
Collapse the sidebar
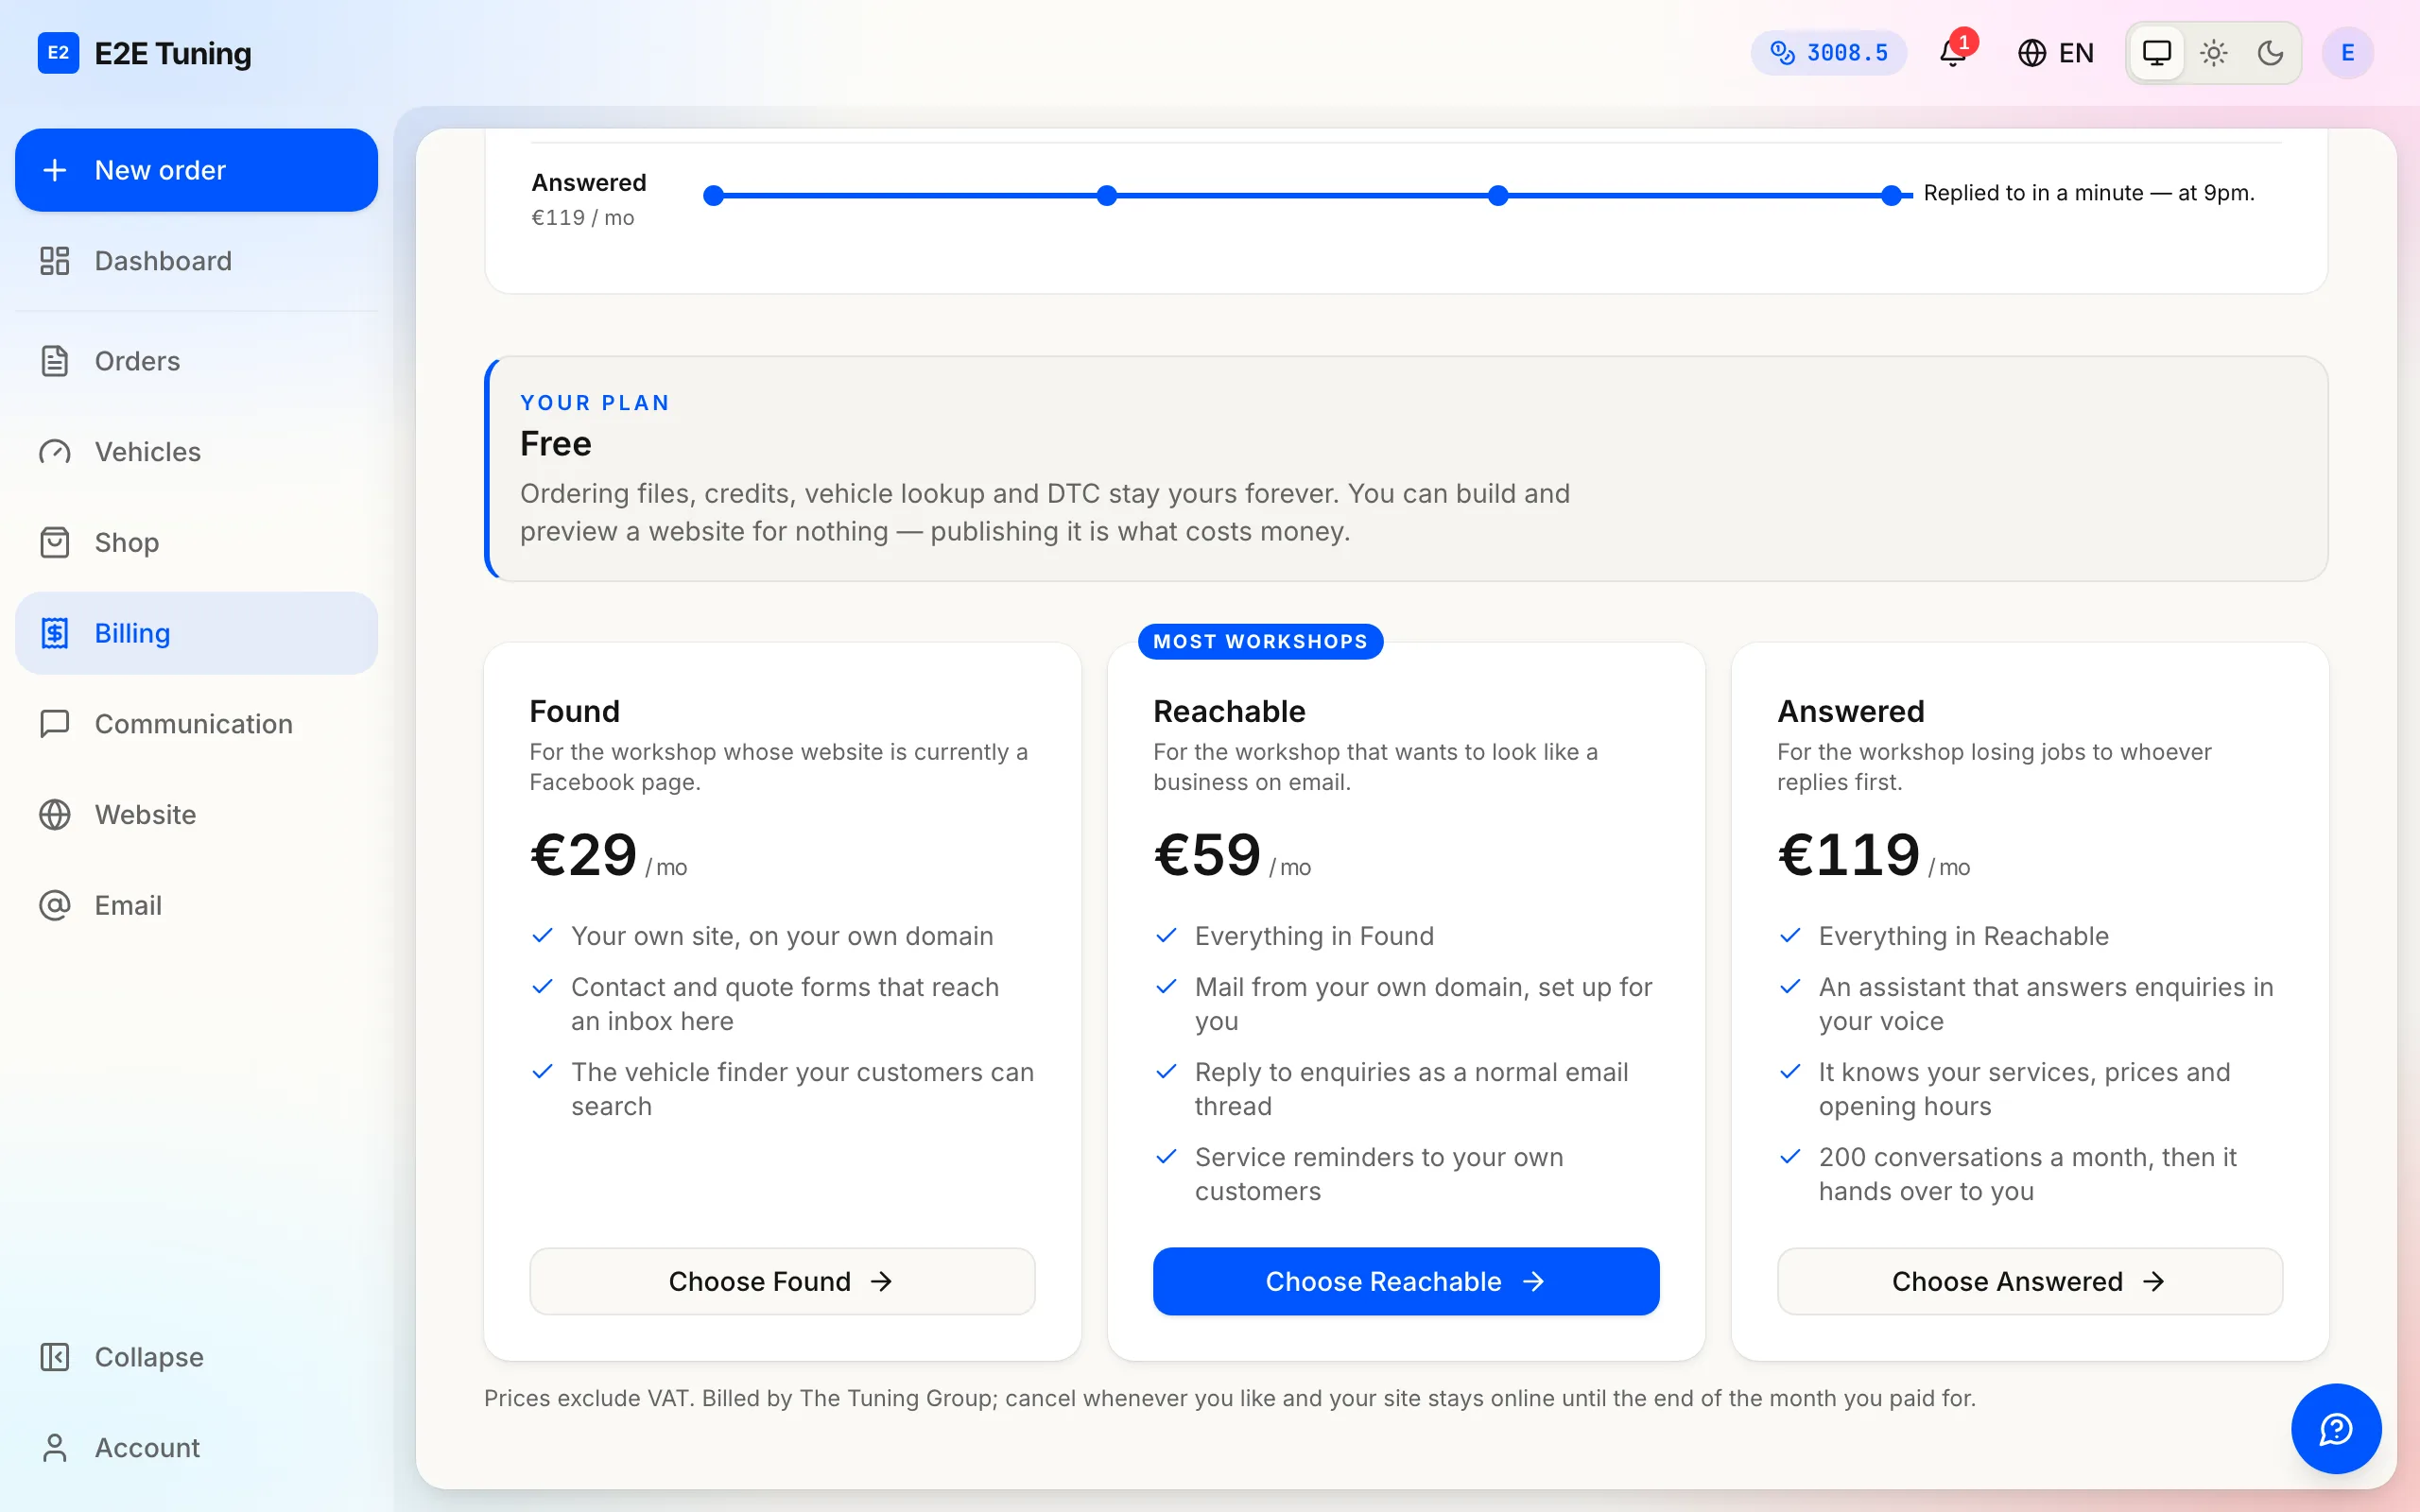pos(196,1357)
